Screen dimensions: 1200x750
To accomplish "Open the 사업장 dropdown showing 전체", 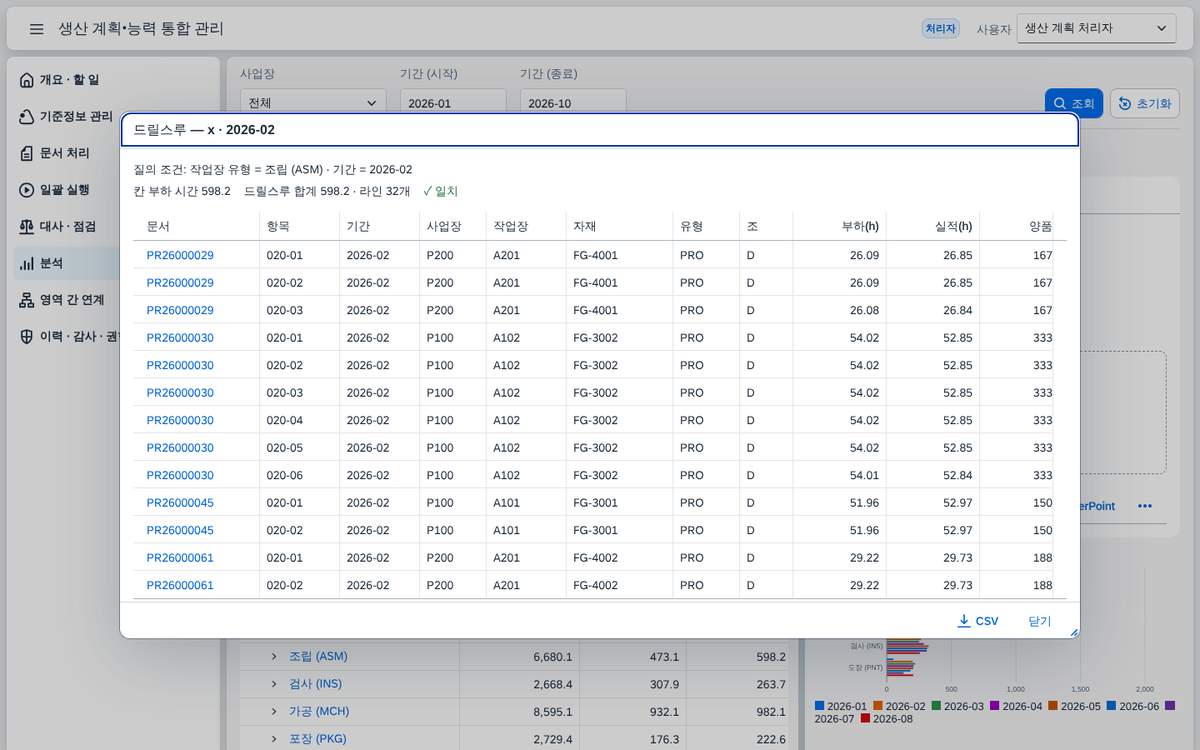I will coord(313,103).
